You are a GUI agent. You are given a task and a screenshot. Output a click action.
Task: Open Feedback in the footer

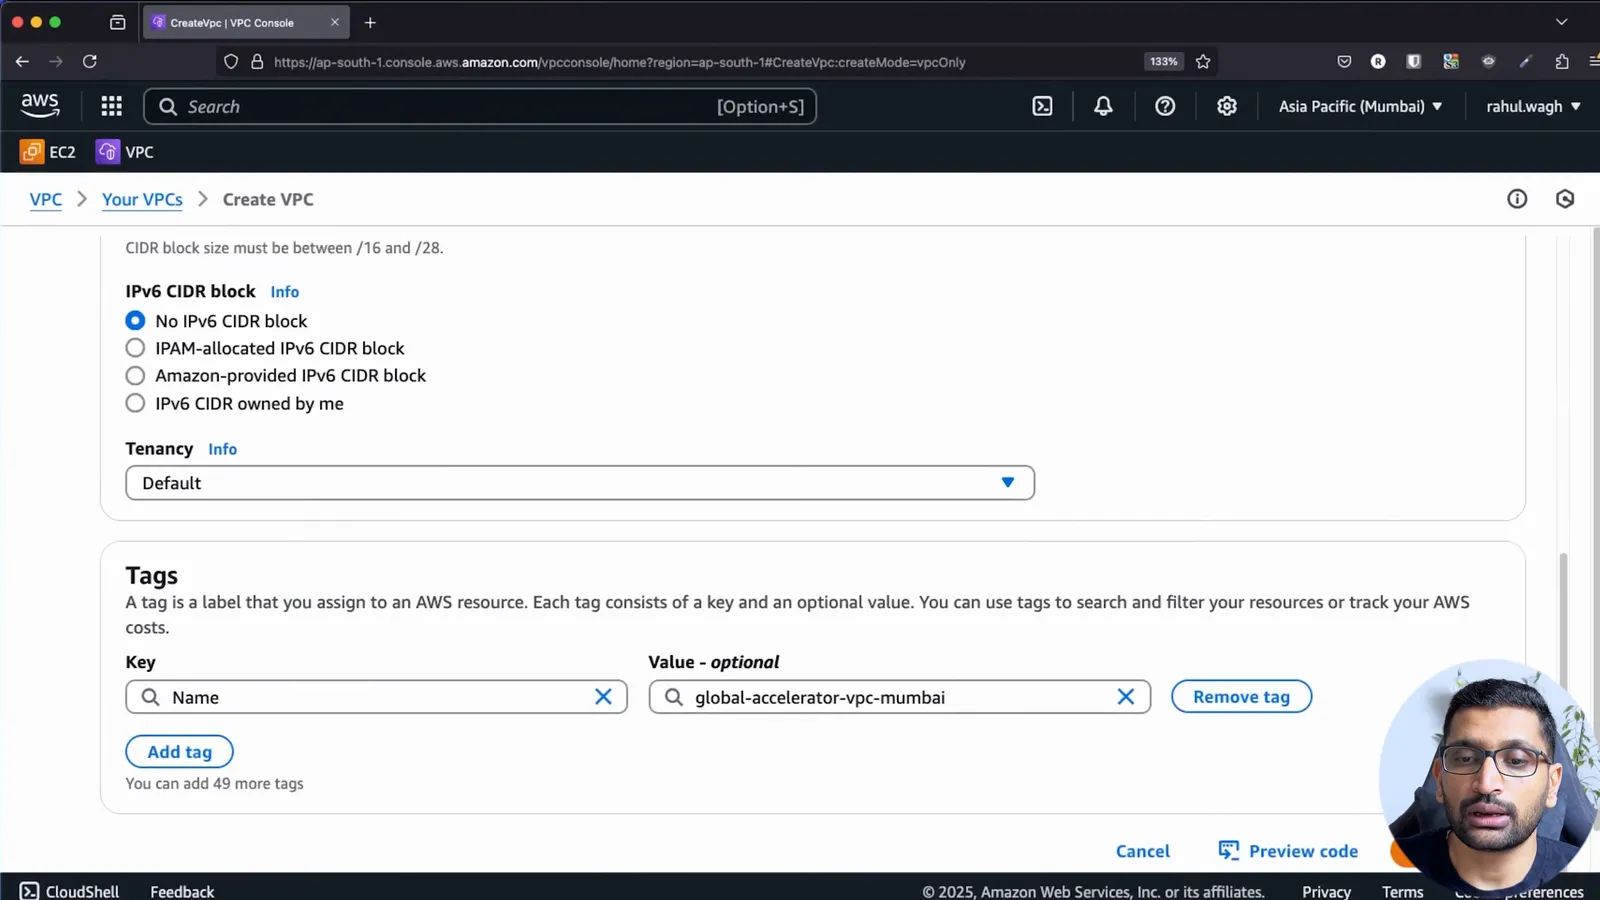click(x=182, y=891)
